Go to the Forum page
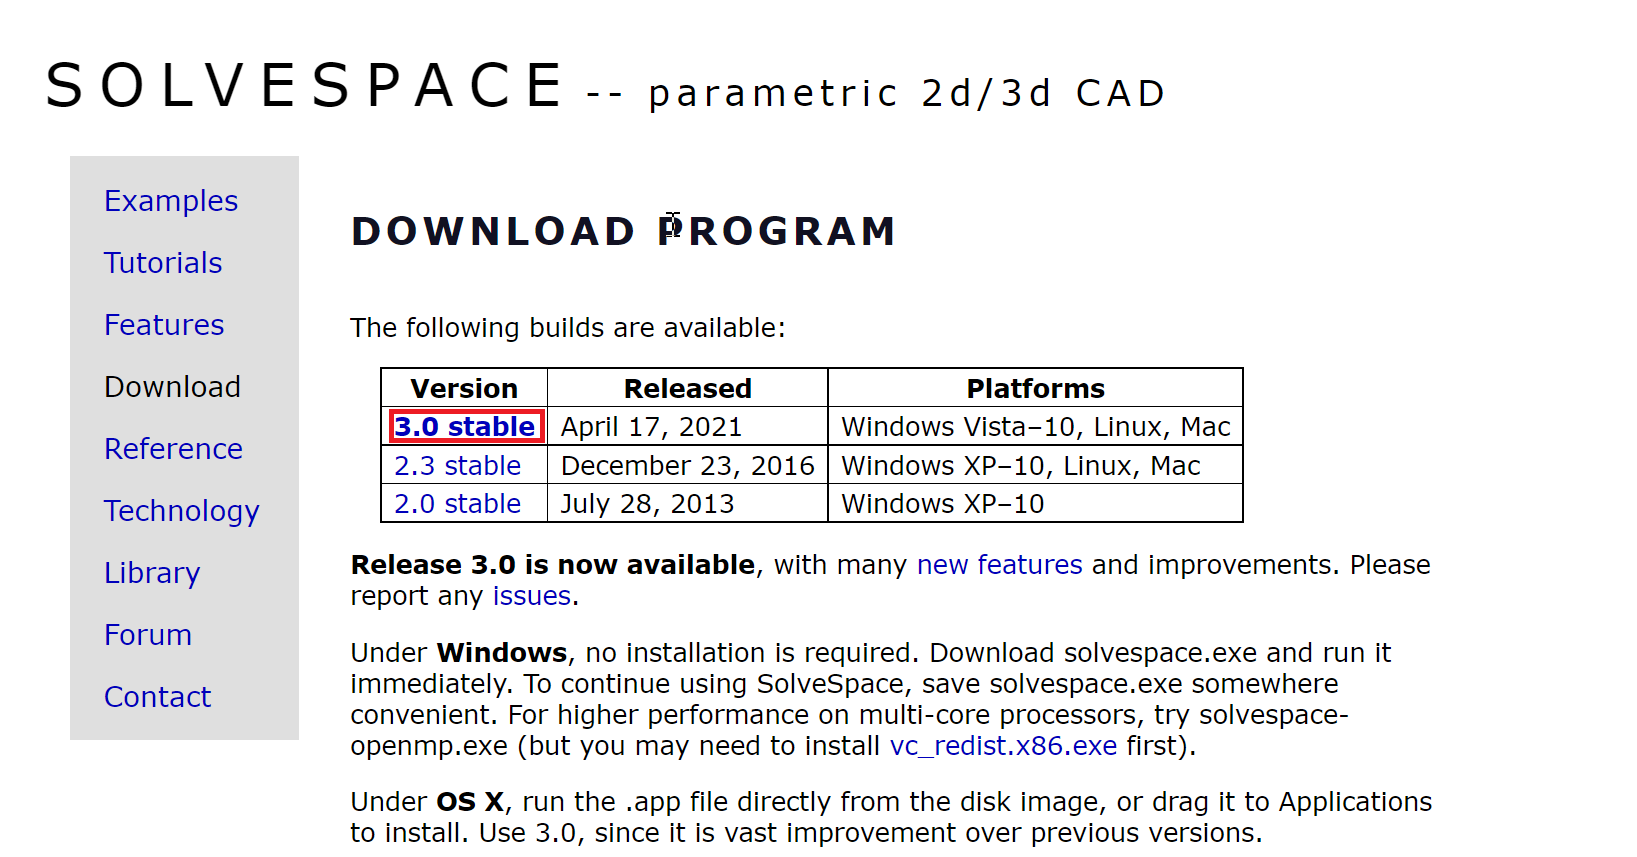The height and width of the screenshot is (857, 1637). click(148, 635)
